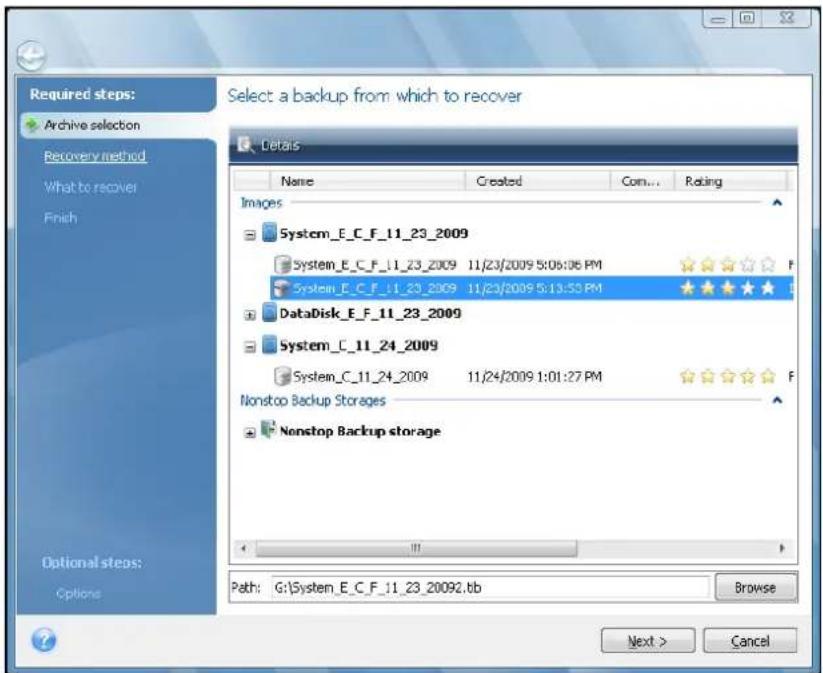Click the round back arrow button
The width and height of the screenshot is (823, 673).
click(x=31, y=56)
